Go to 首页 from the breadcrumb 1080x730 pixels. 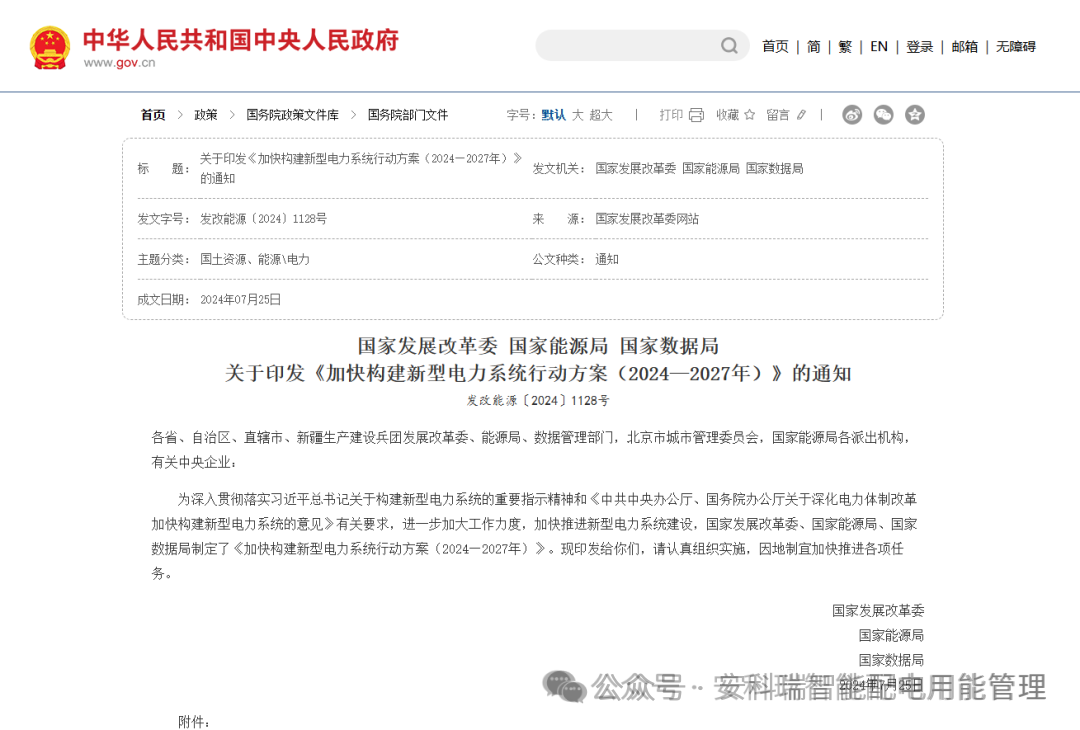tap(152, 115)
